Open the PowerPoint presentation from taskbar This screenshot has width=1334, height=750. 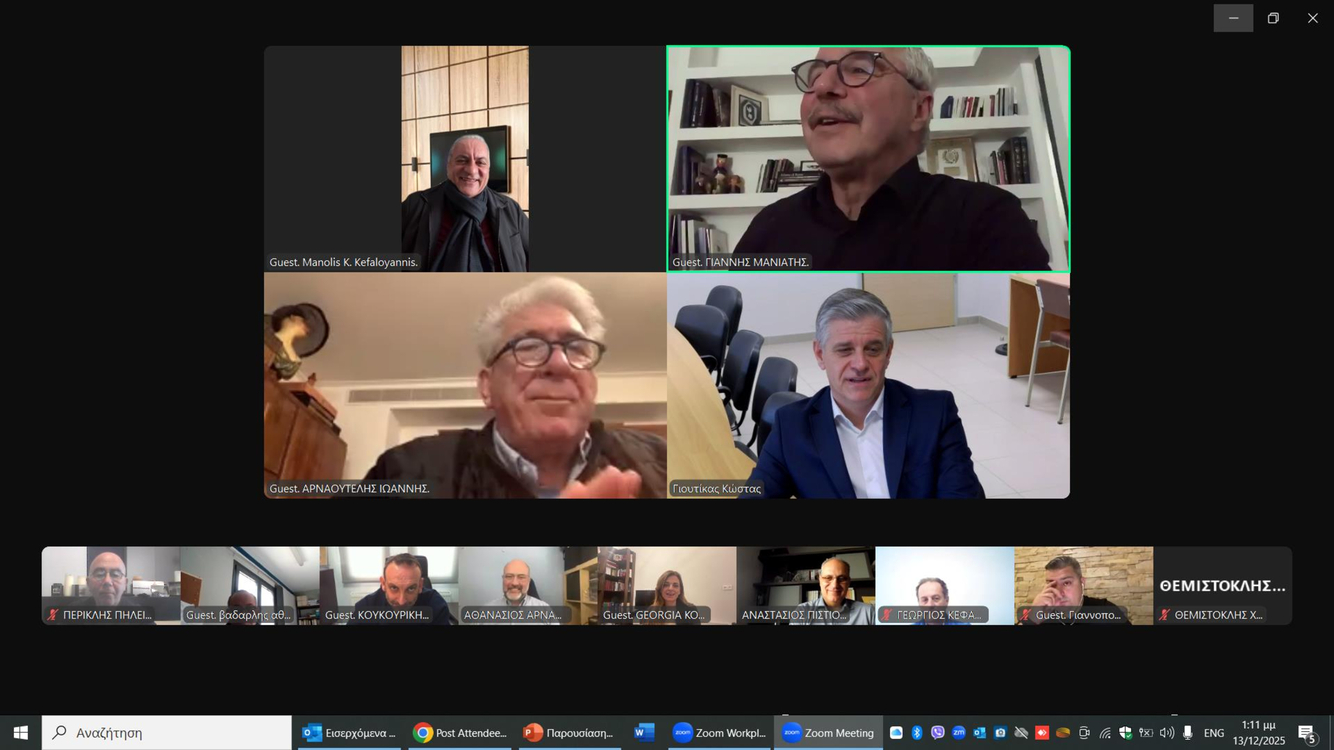(569, 733)
